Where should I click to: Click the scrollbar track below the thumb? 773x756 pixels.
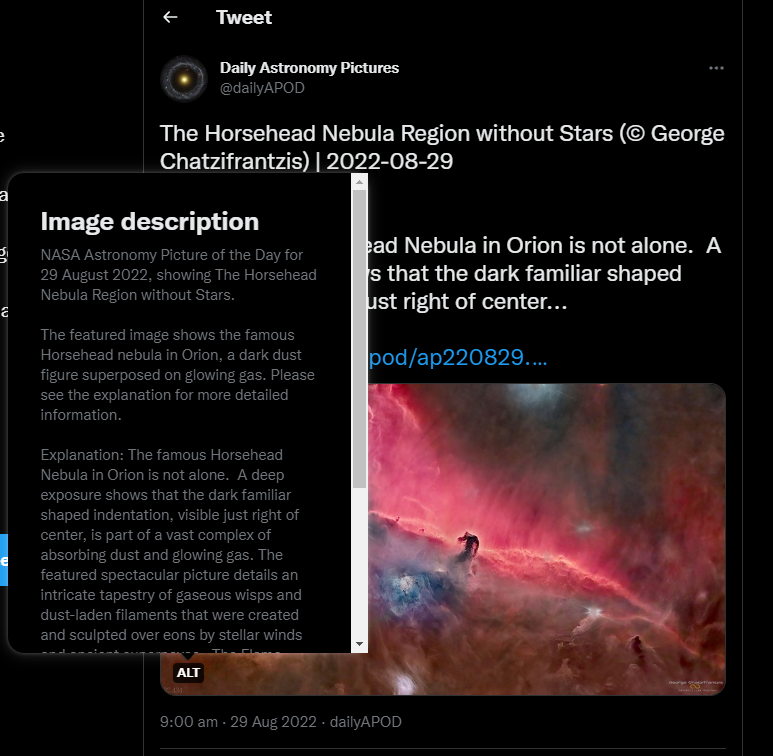click(x=359, y=562)
